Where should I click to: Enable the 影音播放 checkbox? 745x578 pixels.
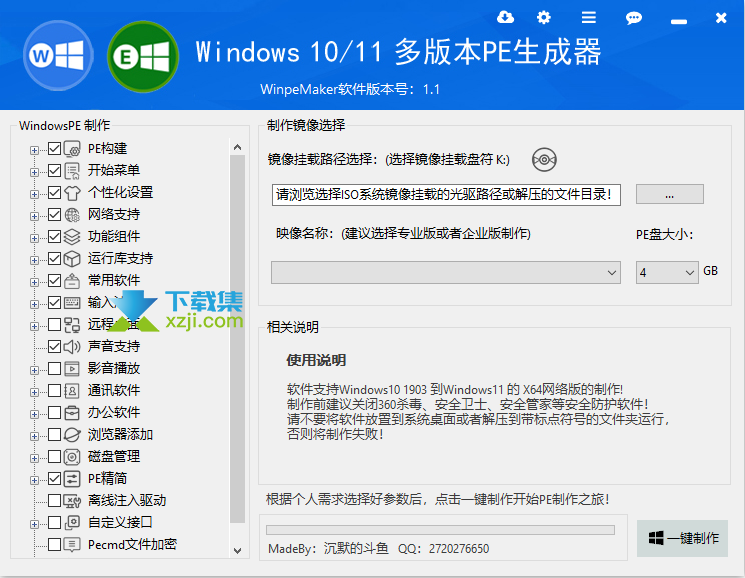pyautogui.click(x=55, y=369)
